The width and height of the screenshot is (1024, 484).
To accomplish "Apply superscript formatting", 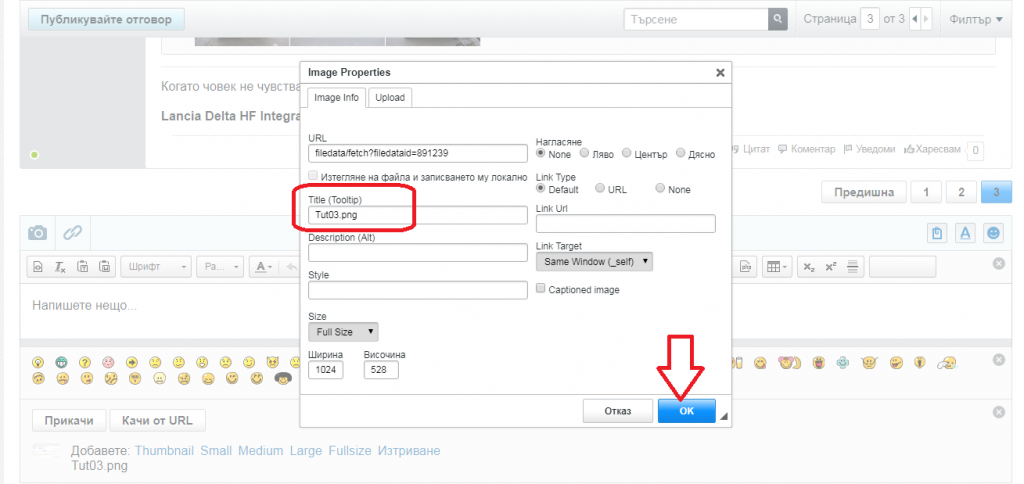I will point(831,266).
